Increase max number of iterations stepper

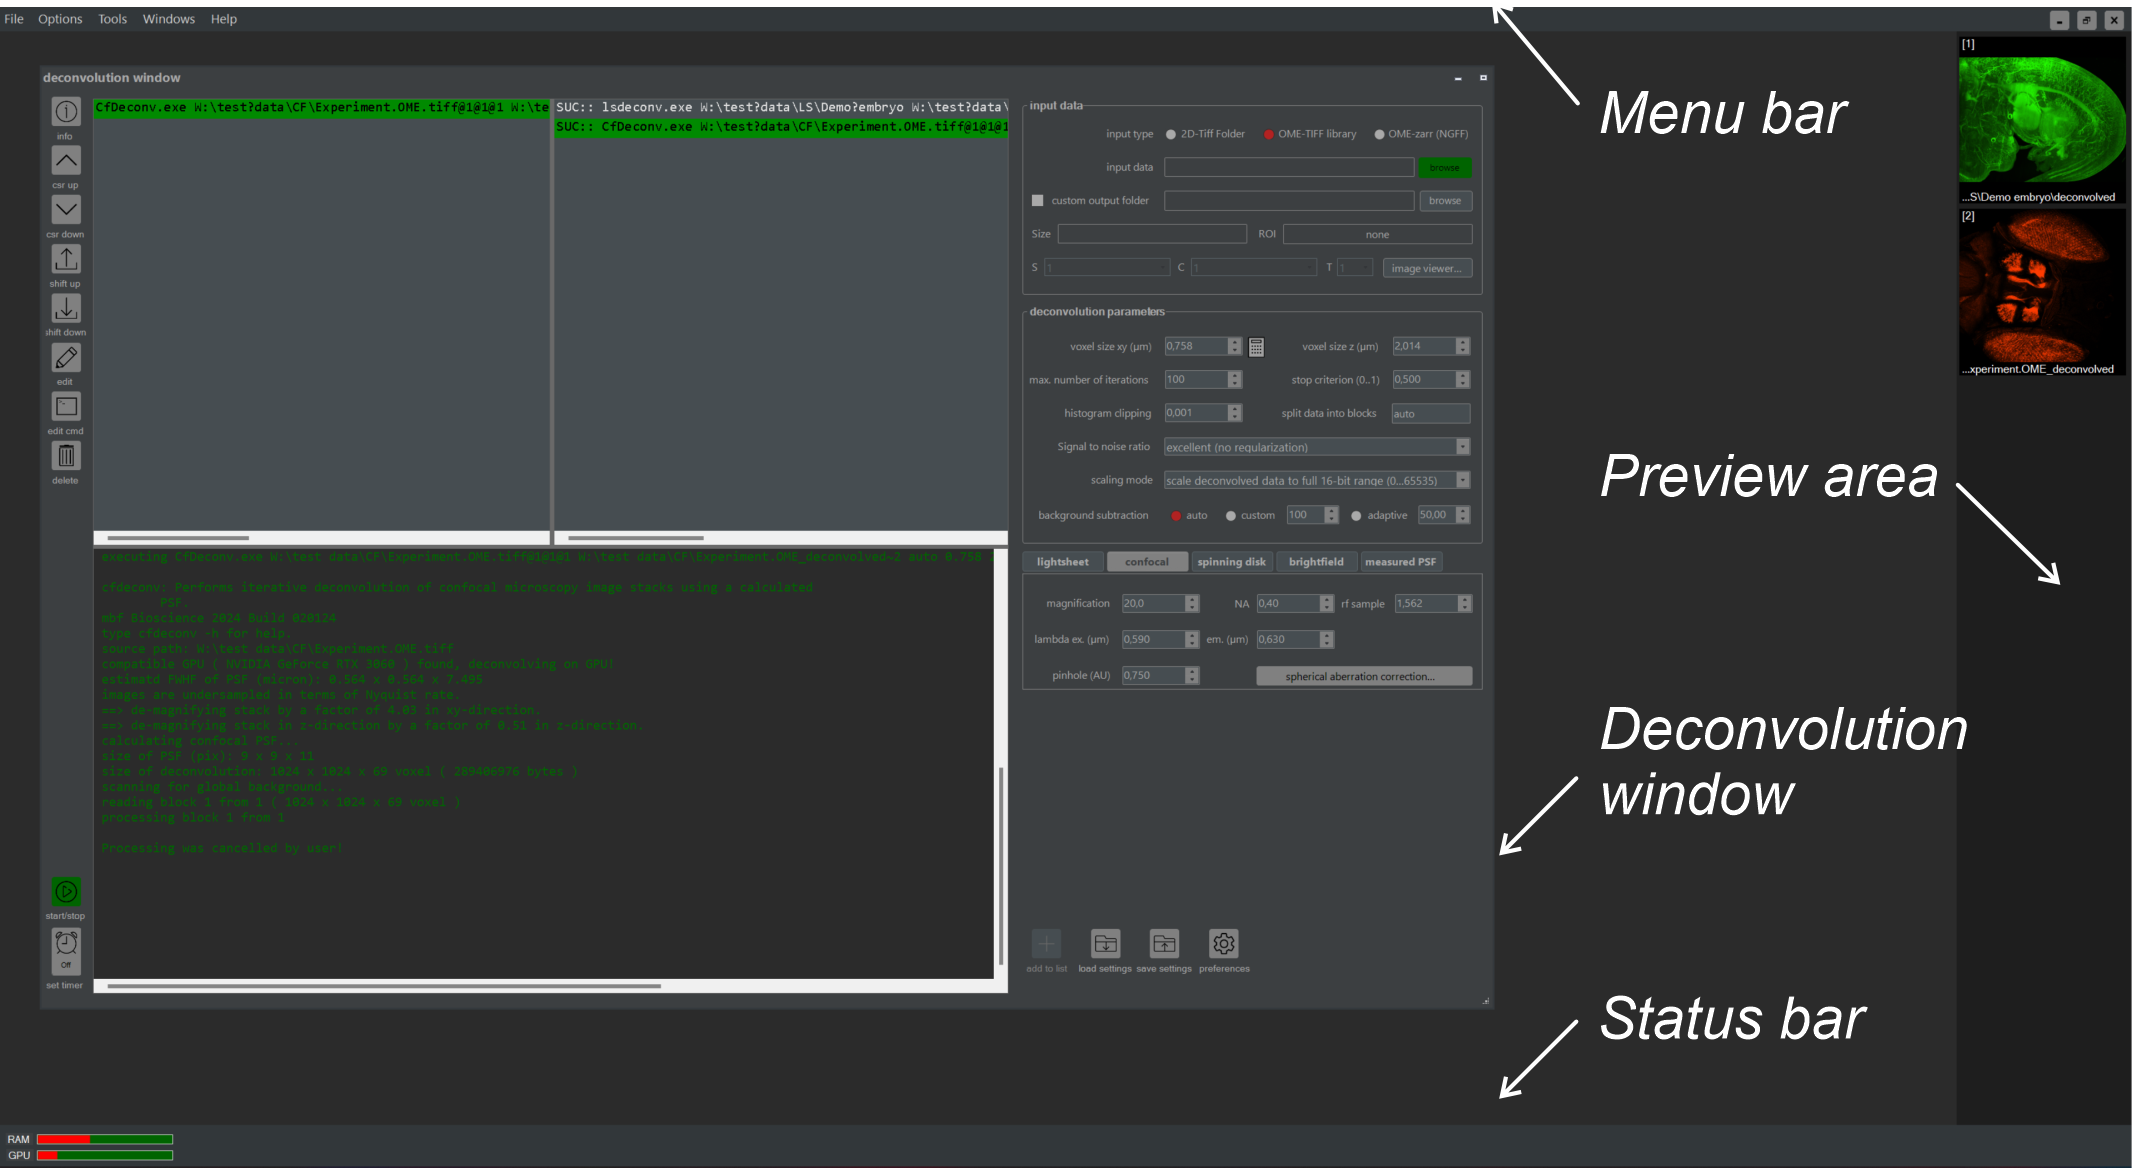coord(1235,375)
